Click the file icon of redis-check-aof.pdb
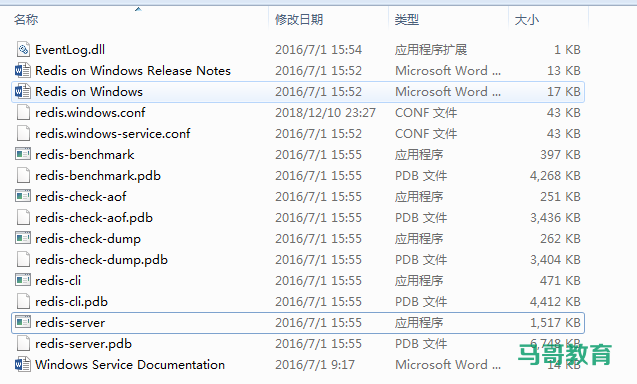637x384 pixels. (x=23, y=218)
